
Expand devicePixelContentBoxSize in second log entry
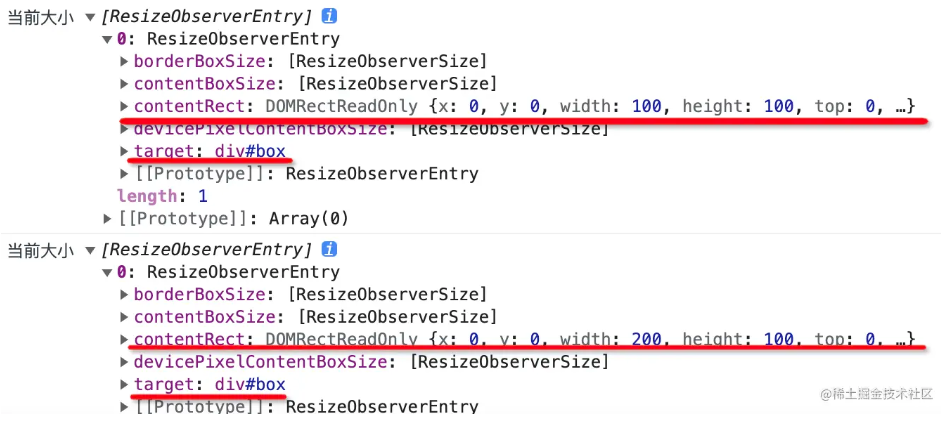click(124, 362)
